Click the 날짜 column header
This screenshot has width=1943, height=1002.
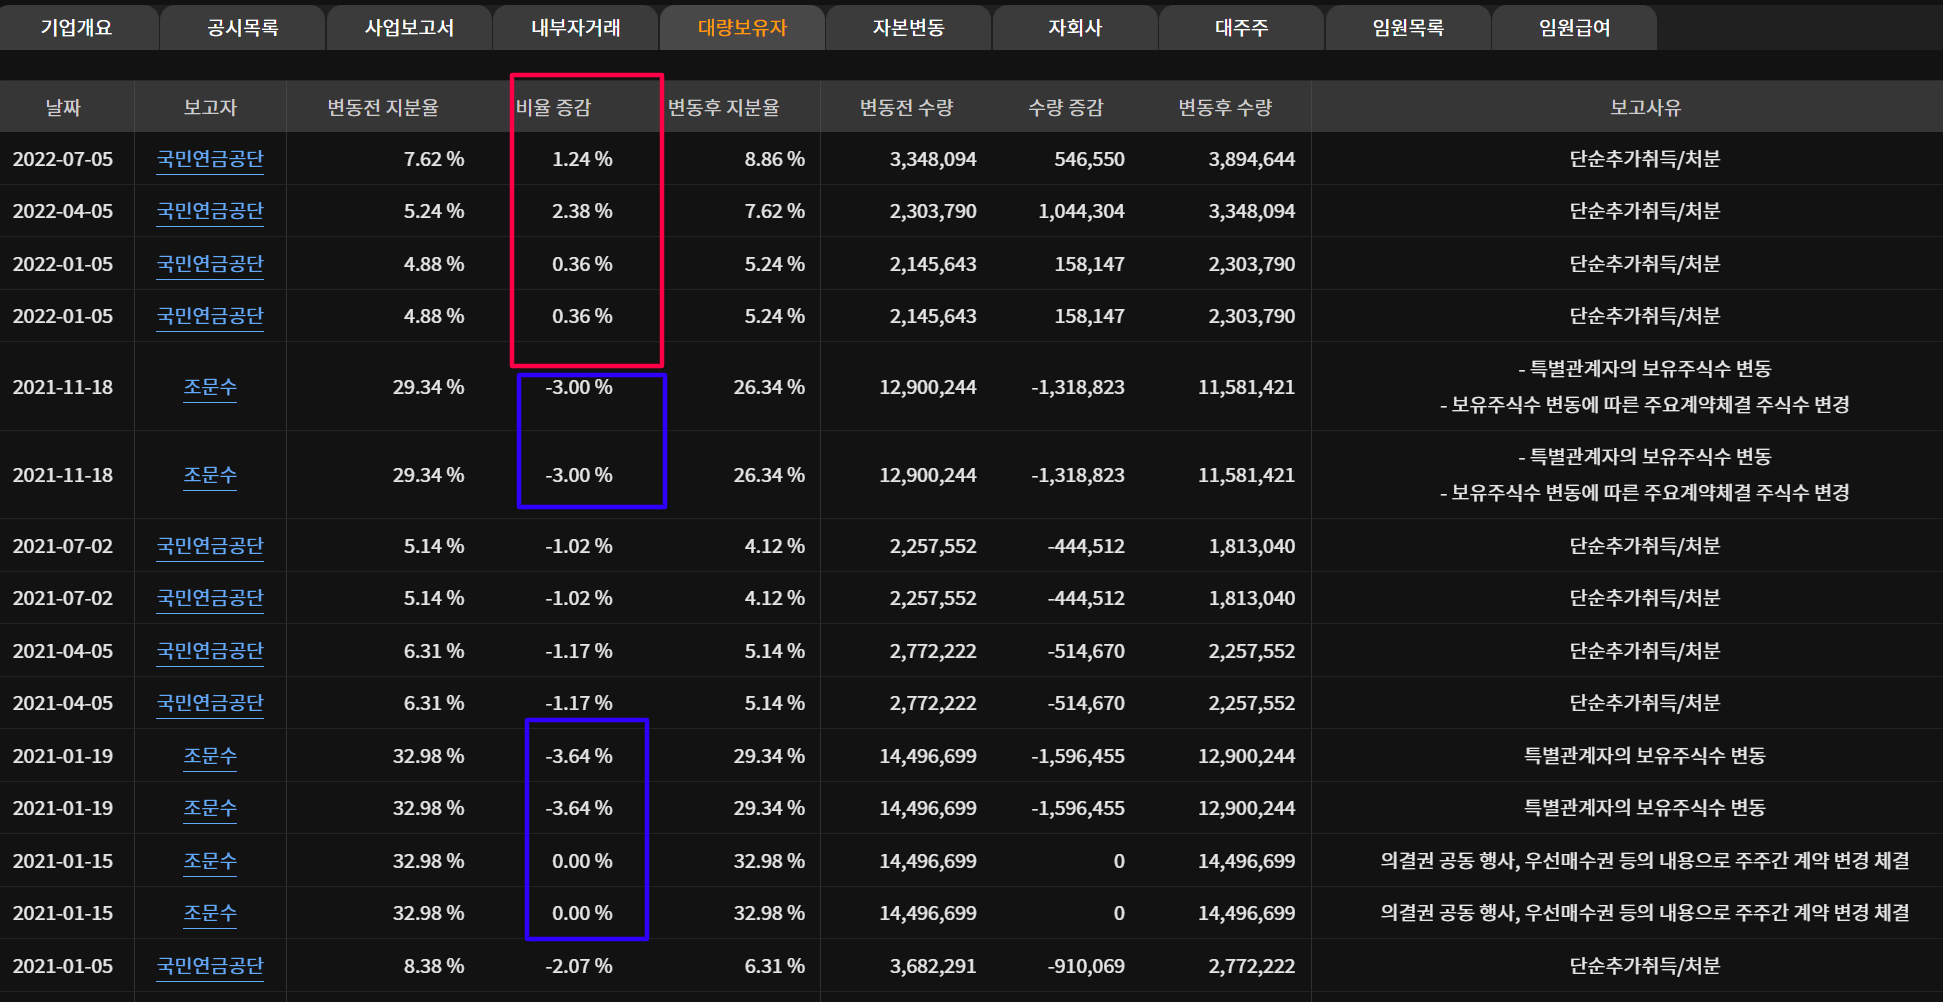63,107
